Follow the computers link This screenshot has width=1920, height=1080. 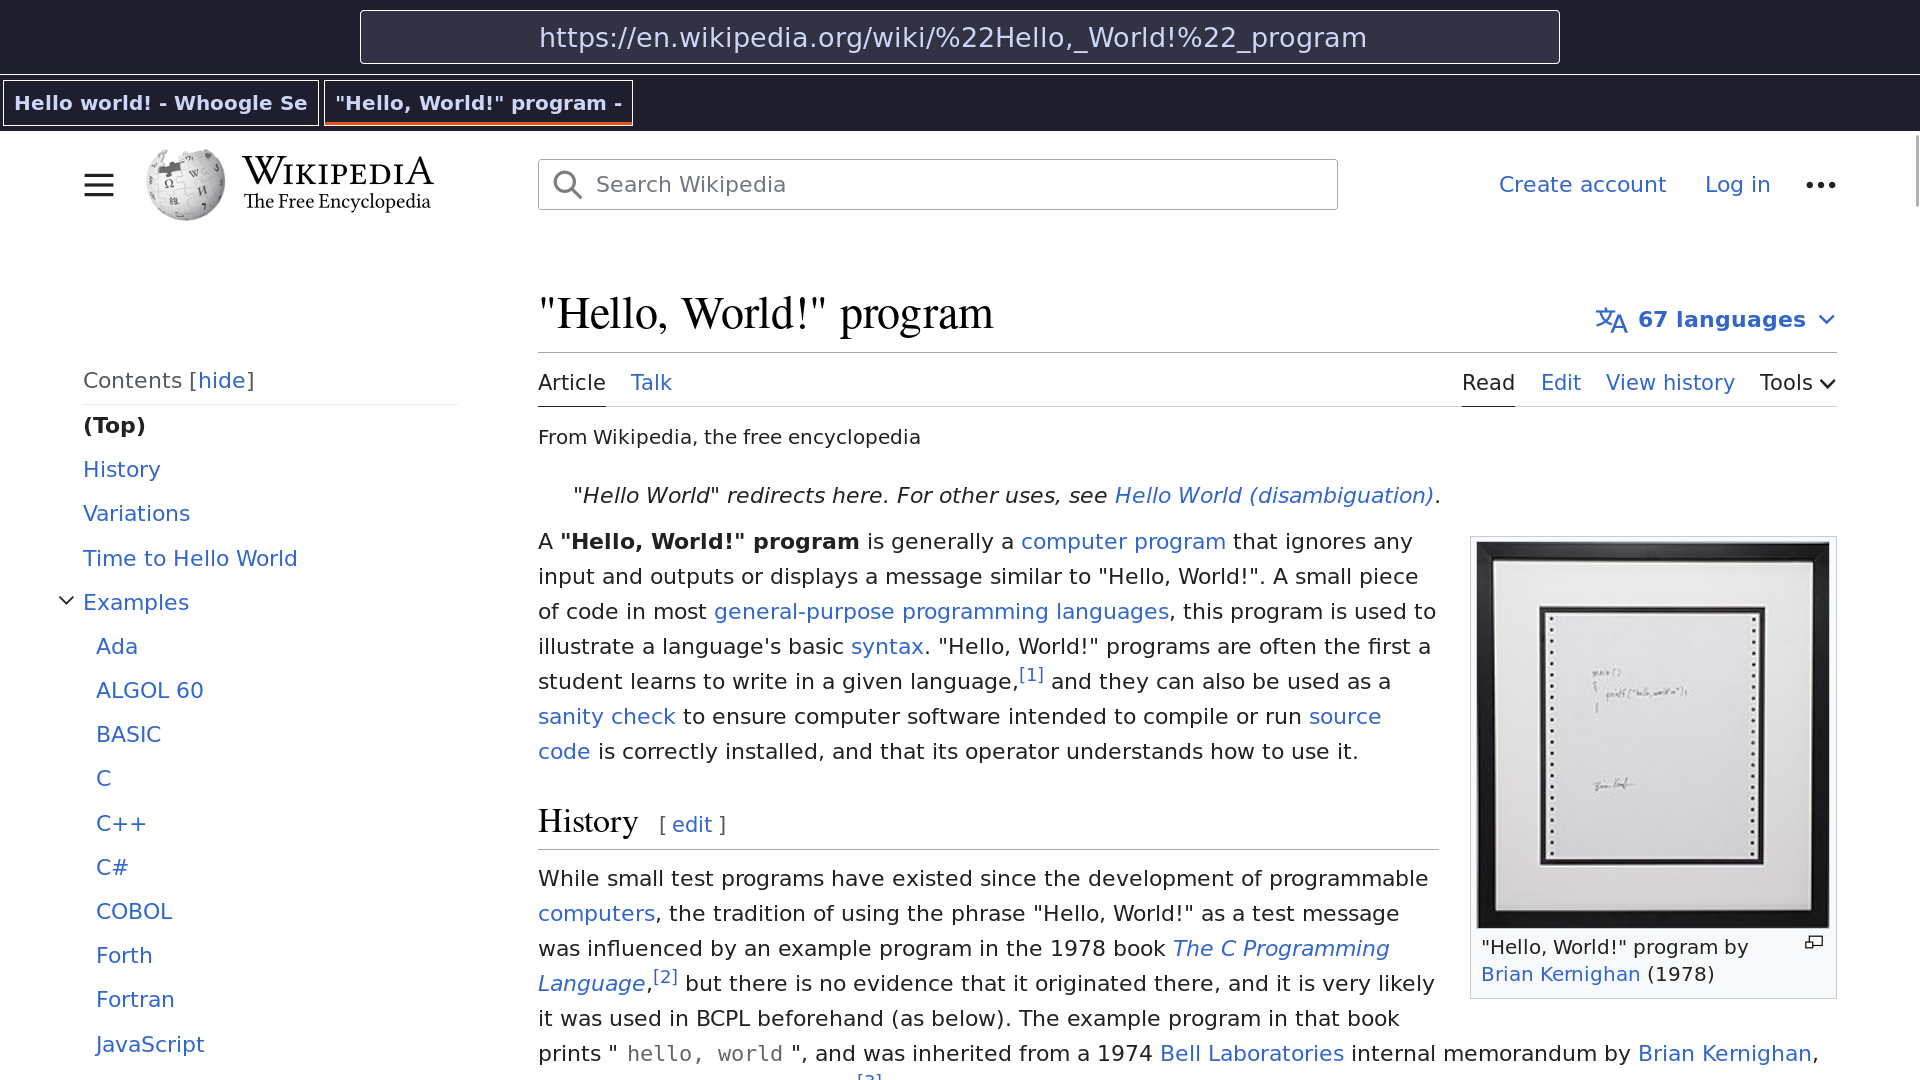pos(596,914)
